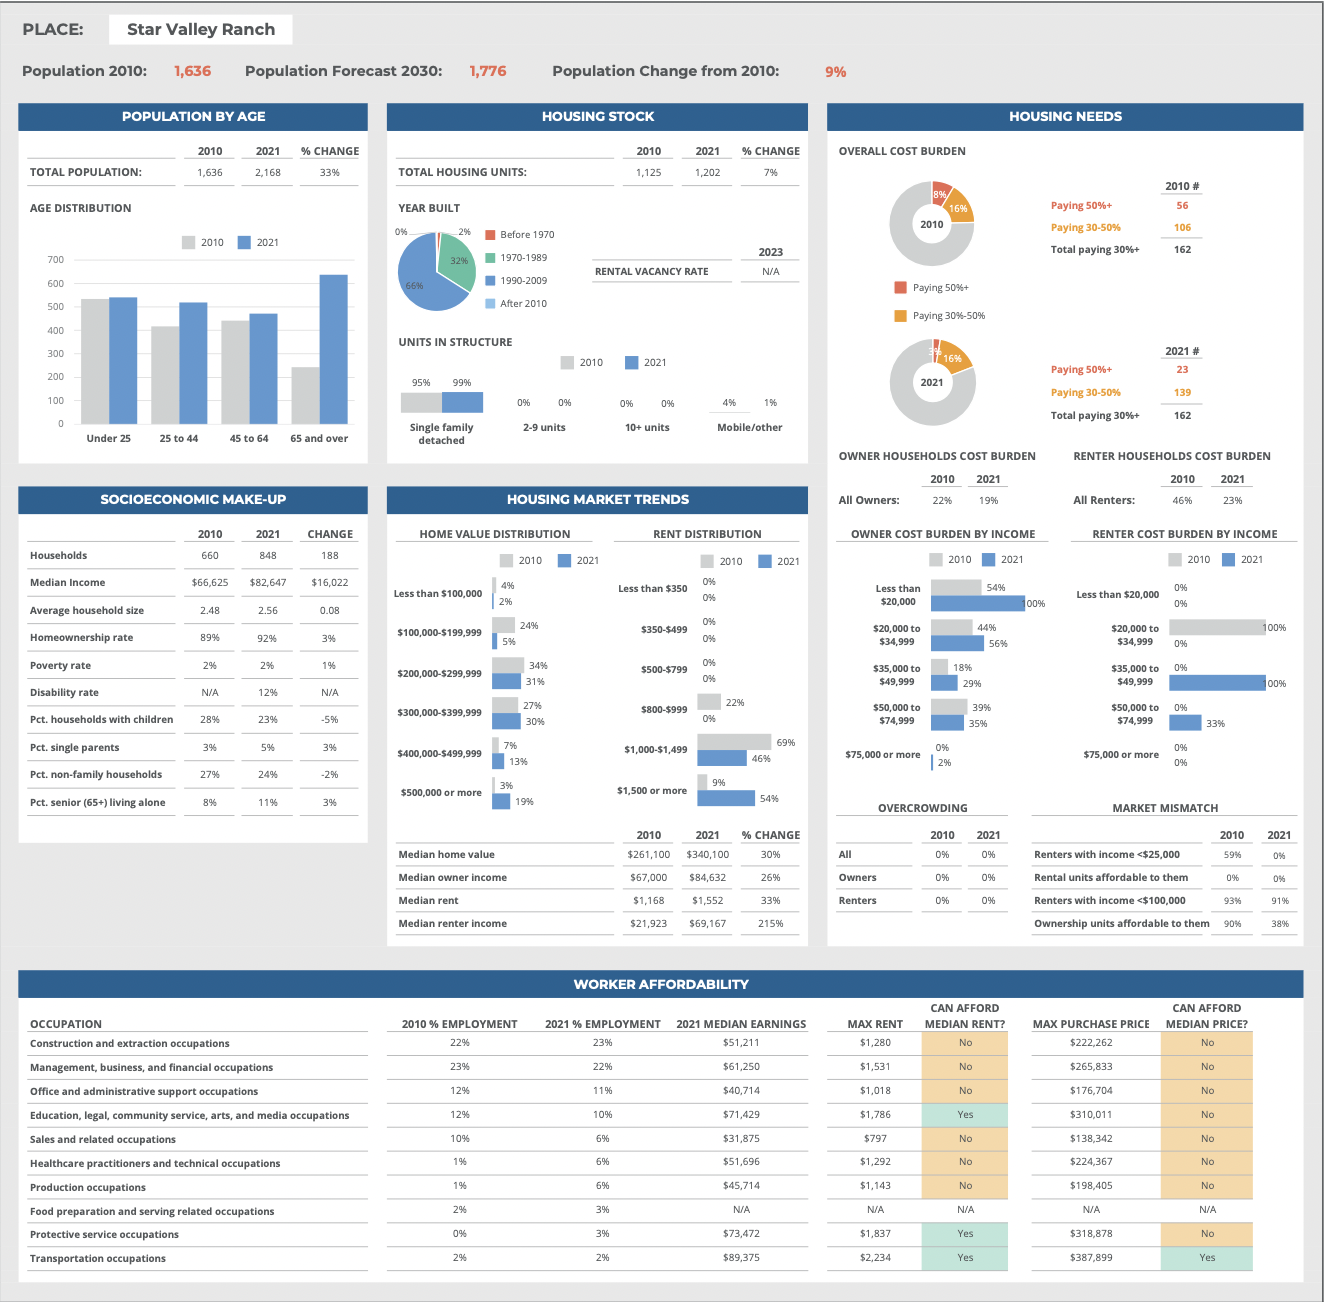1324x1302 pixels.
Task: Select the Housing Stock section header
Action: (597, 117)
